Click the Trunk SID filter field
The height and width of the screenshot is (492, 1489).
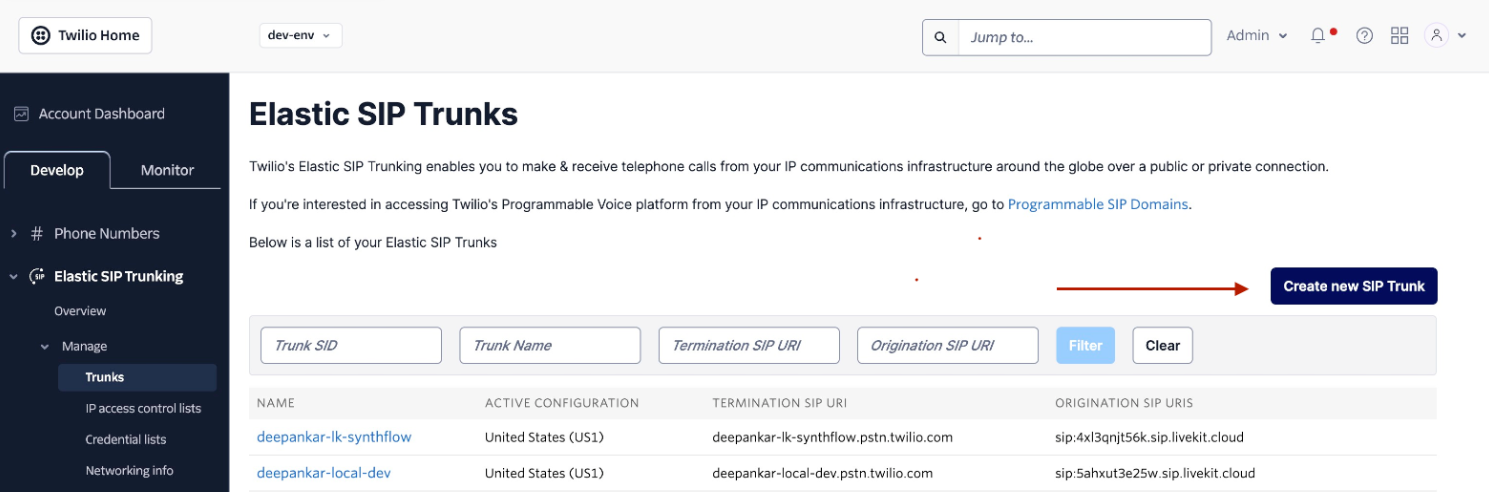tap(351, 345)
